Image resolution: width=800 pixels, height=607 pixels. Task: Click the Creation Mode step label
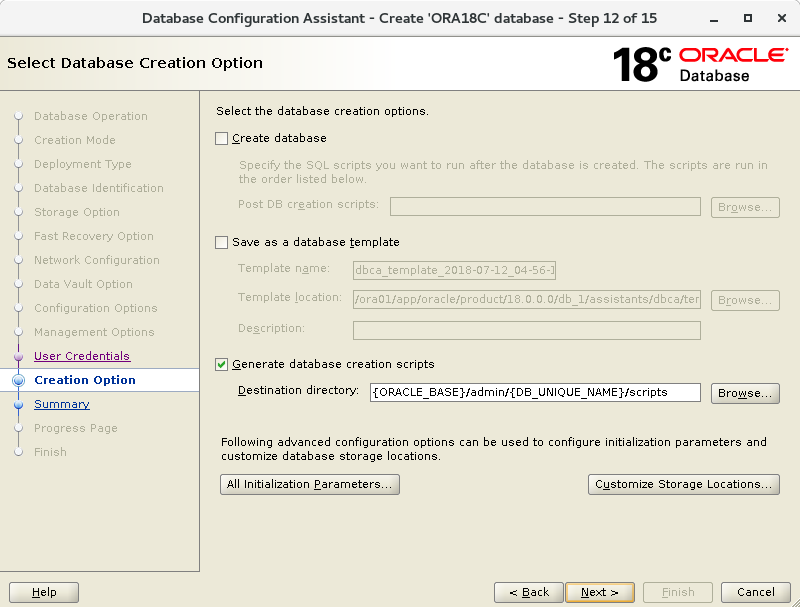tap(74, 140)
